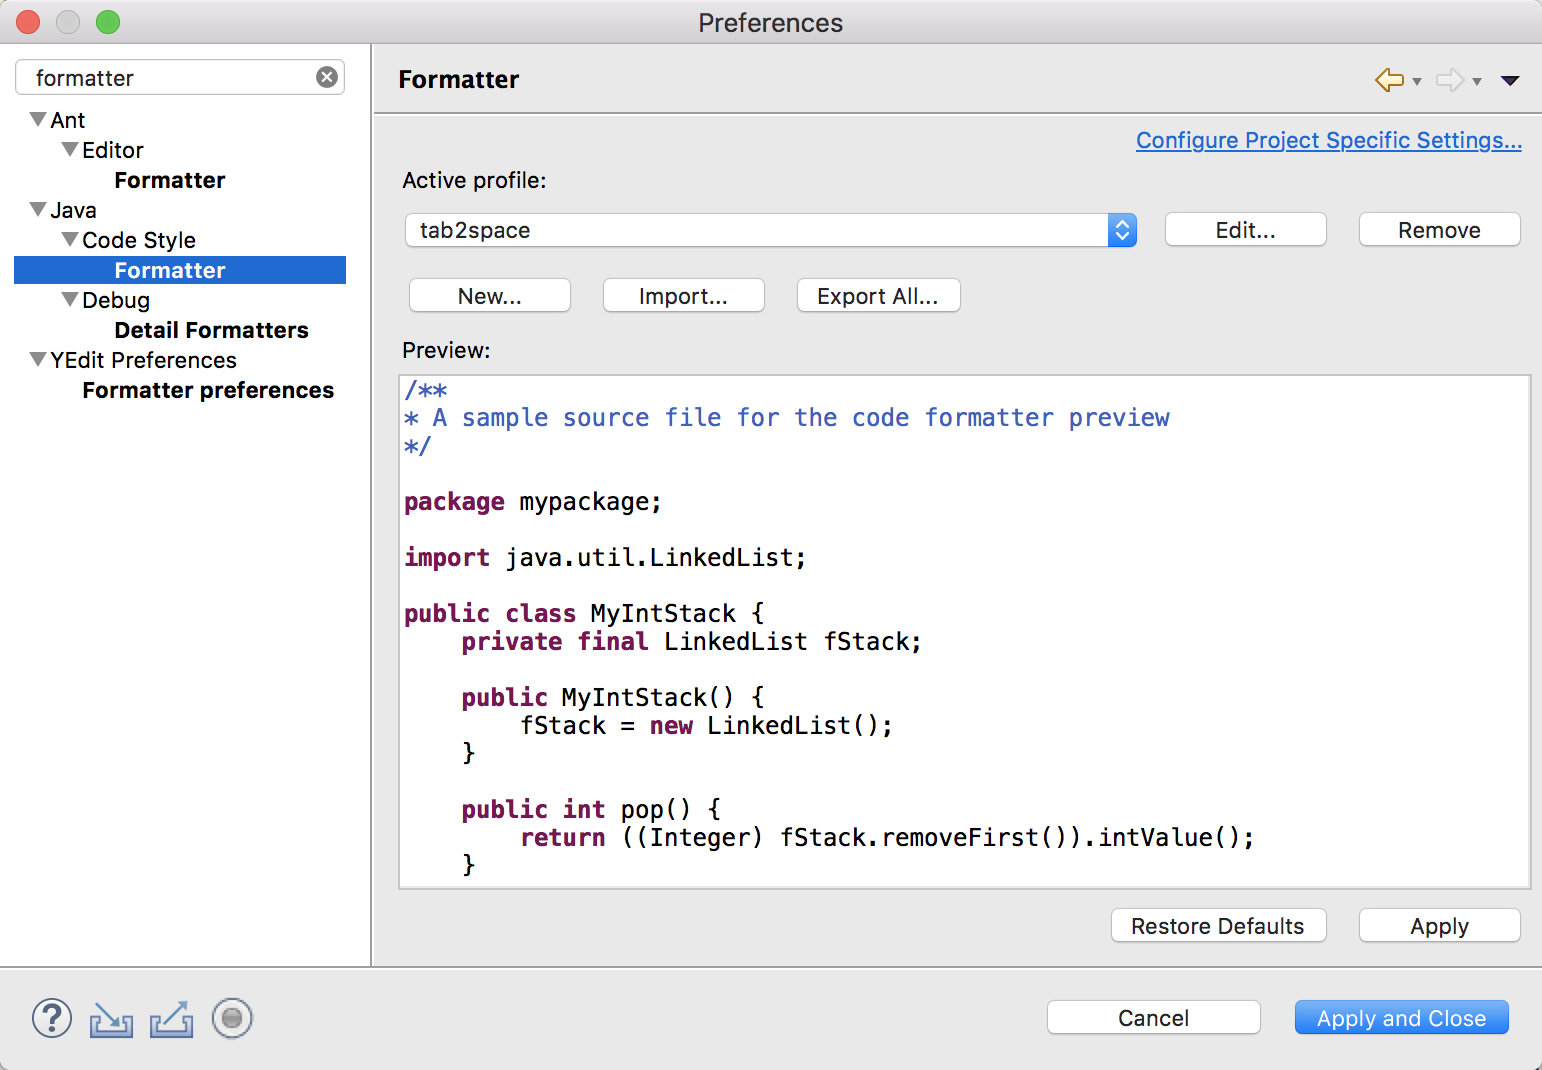Viewport: 1542px width, 1070px height.
Task: Open the black triangle view menu
Action: 1510,81
